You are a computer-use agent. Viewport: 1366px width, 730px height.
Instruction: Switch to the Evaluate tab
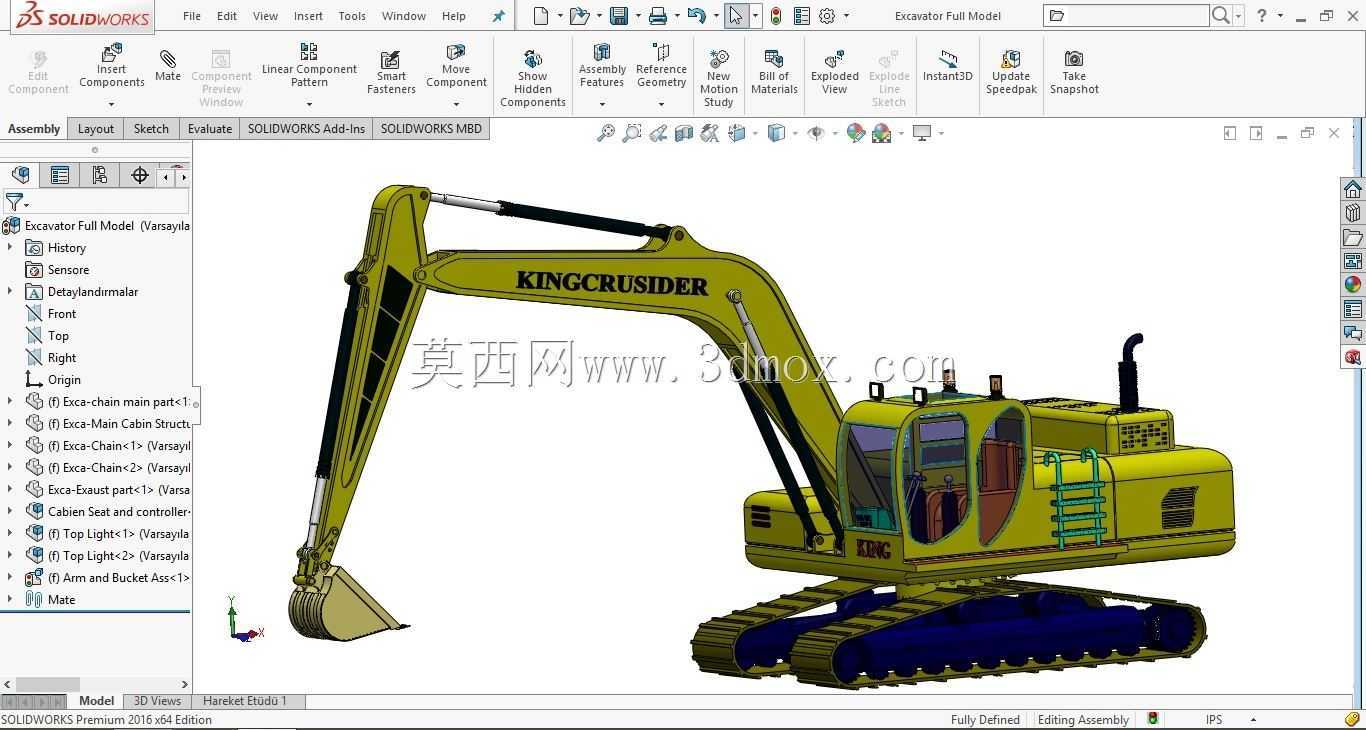click(210, 129)
